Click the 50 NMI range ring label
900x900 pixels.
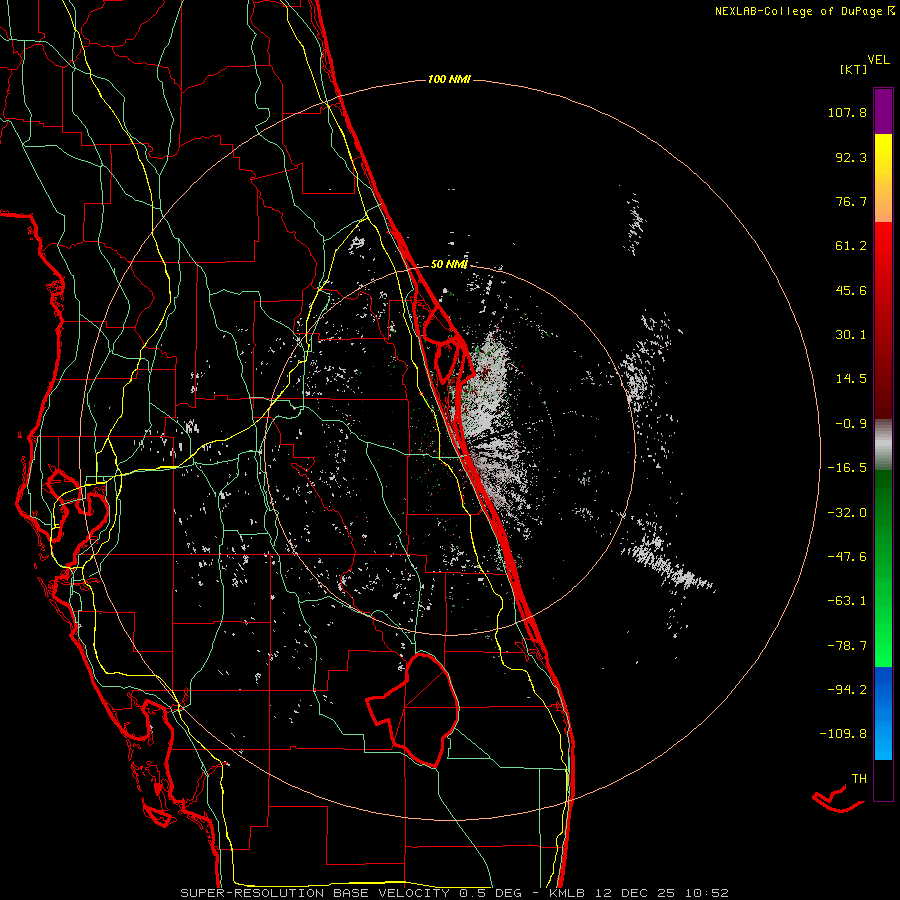click(449, 264)
